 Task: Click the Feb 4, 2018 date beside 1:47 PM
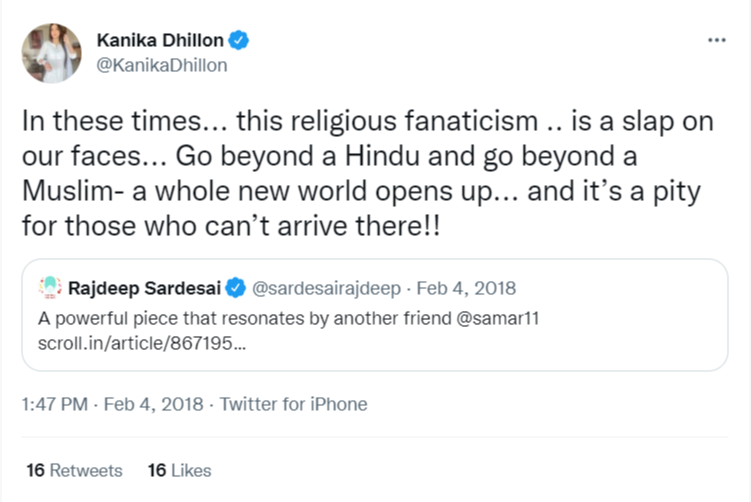(146, 405)
